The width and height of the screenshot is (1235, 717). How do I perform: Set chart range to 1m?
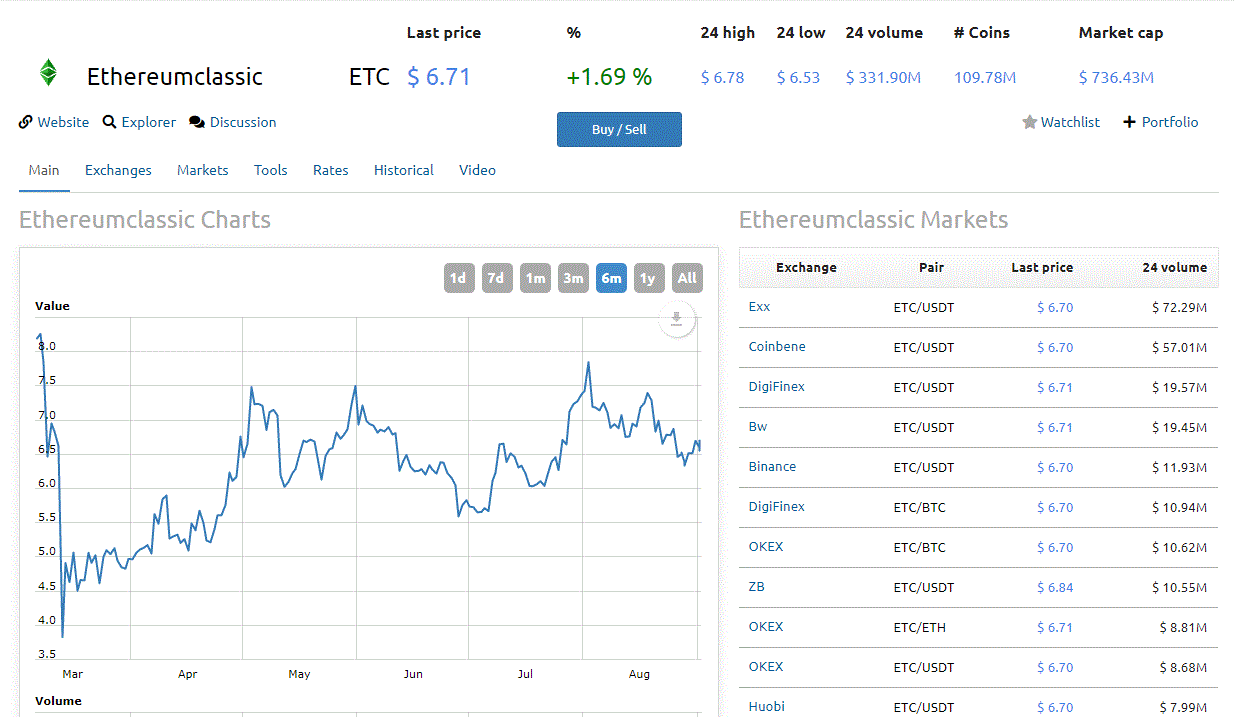pos(535,278)
